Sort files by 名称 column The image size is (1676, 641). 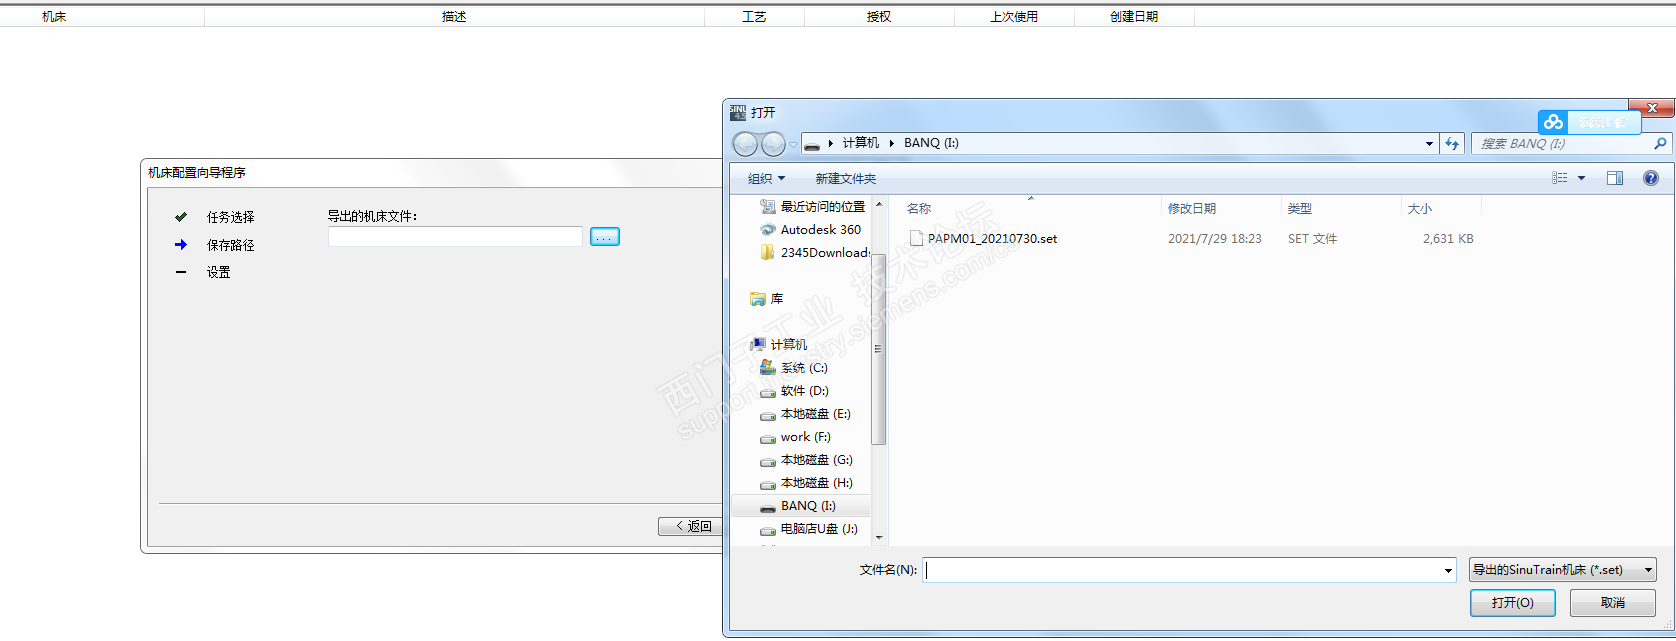tap(918, 208)
